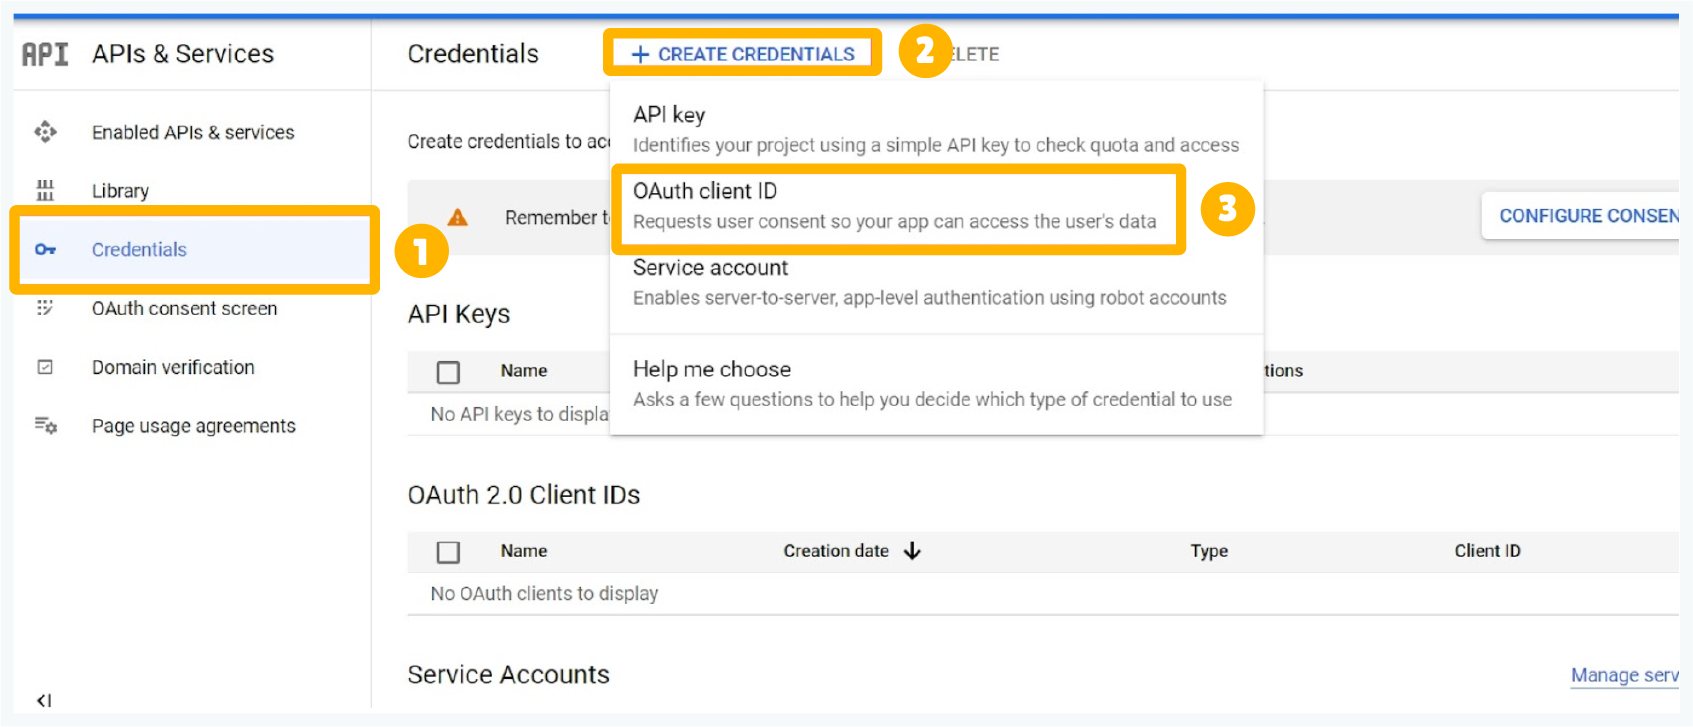The image size is (1693, 727).
Task: Select the Page usage agreements icon
Action: [x=45, y=425]
